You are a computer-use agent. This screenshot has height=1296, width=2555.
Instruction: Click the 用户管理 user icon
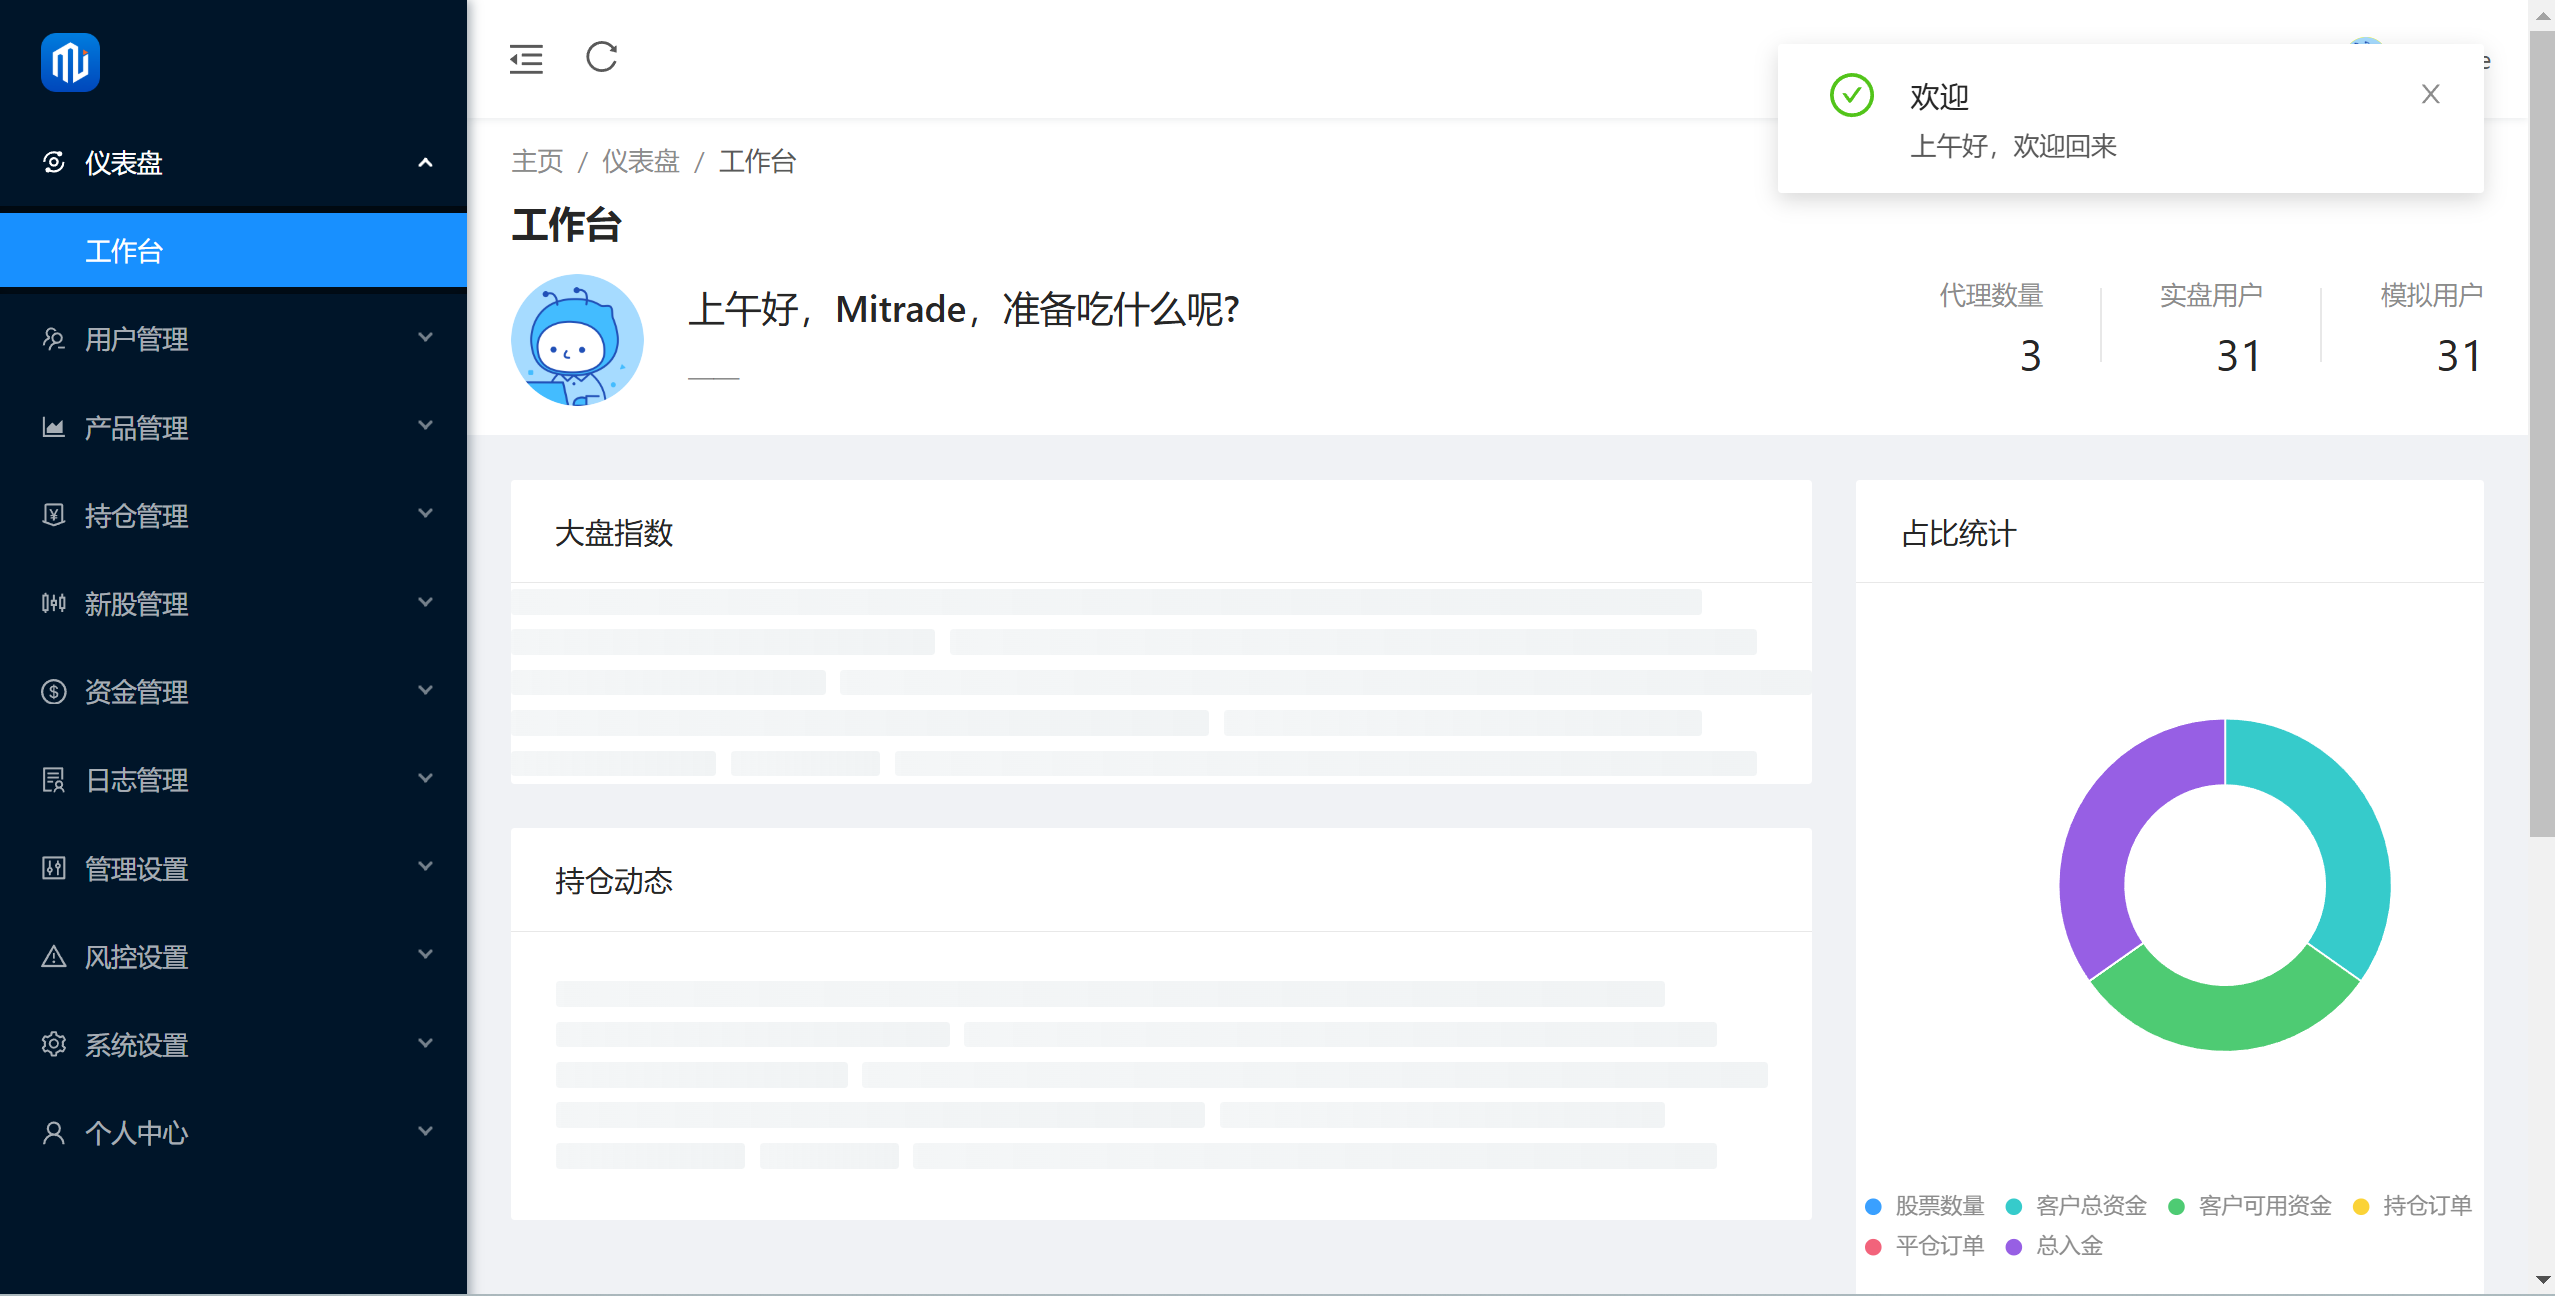tap(54, 339)
